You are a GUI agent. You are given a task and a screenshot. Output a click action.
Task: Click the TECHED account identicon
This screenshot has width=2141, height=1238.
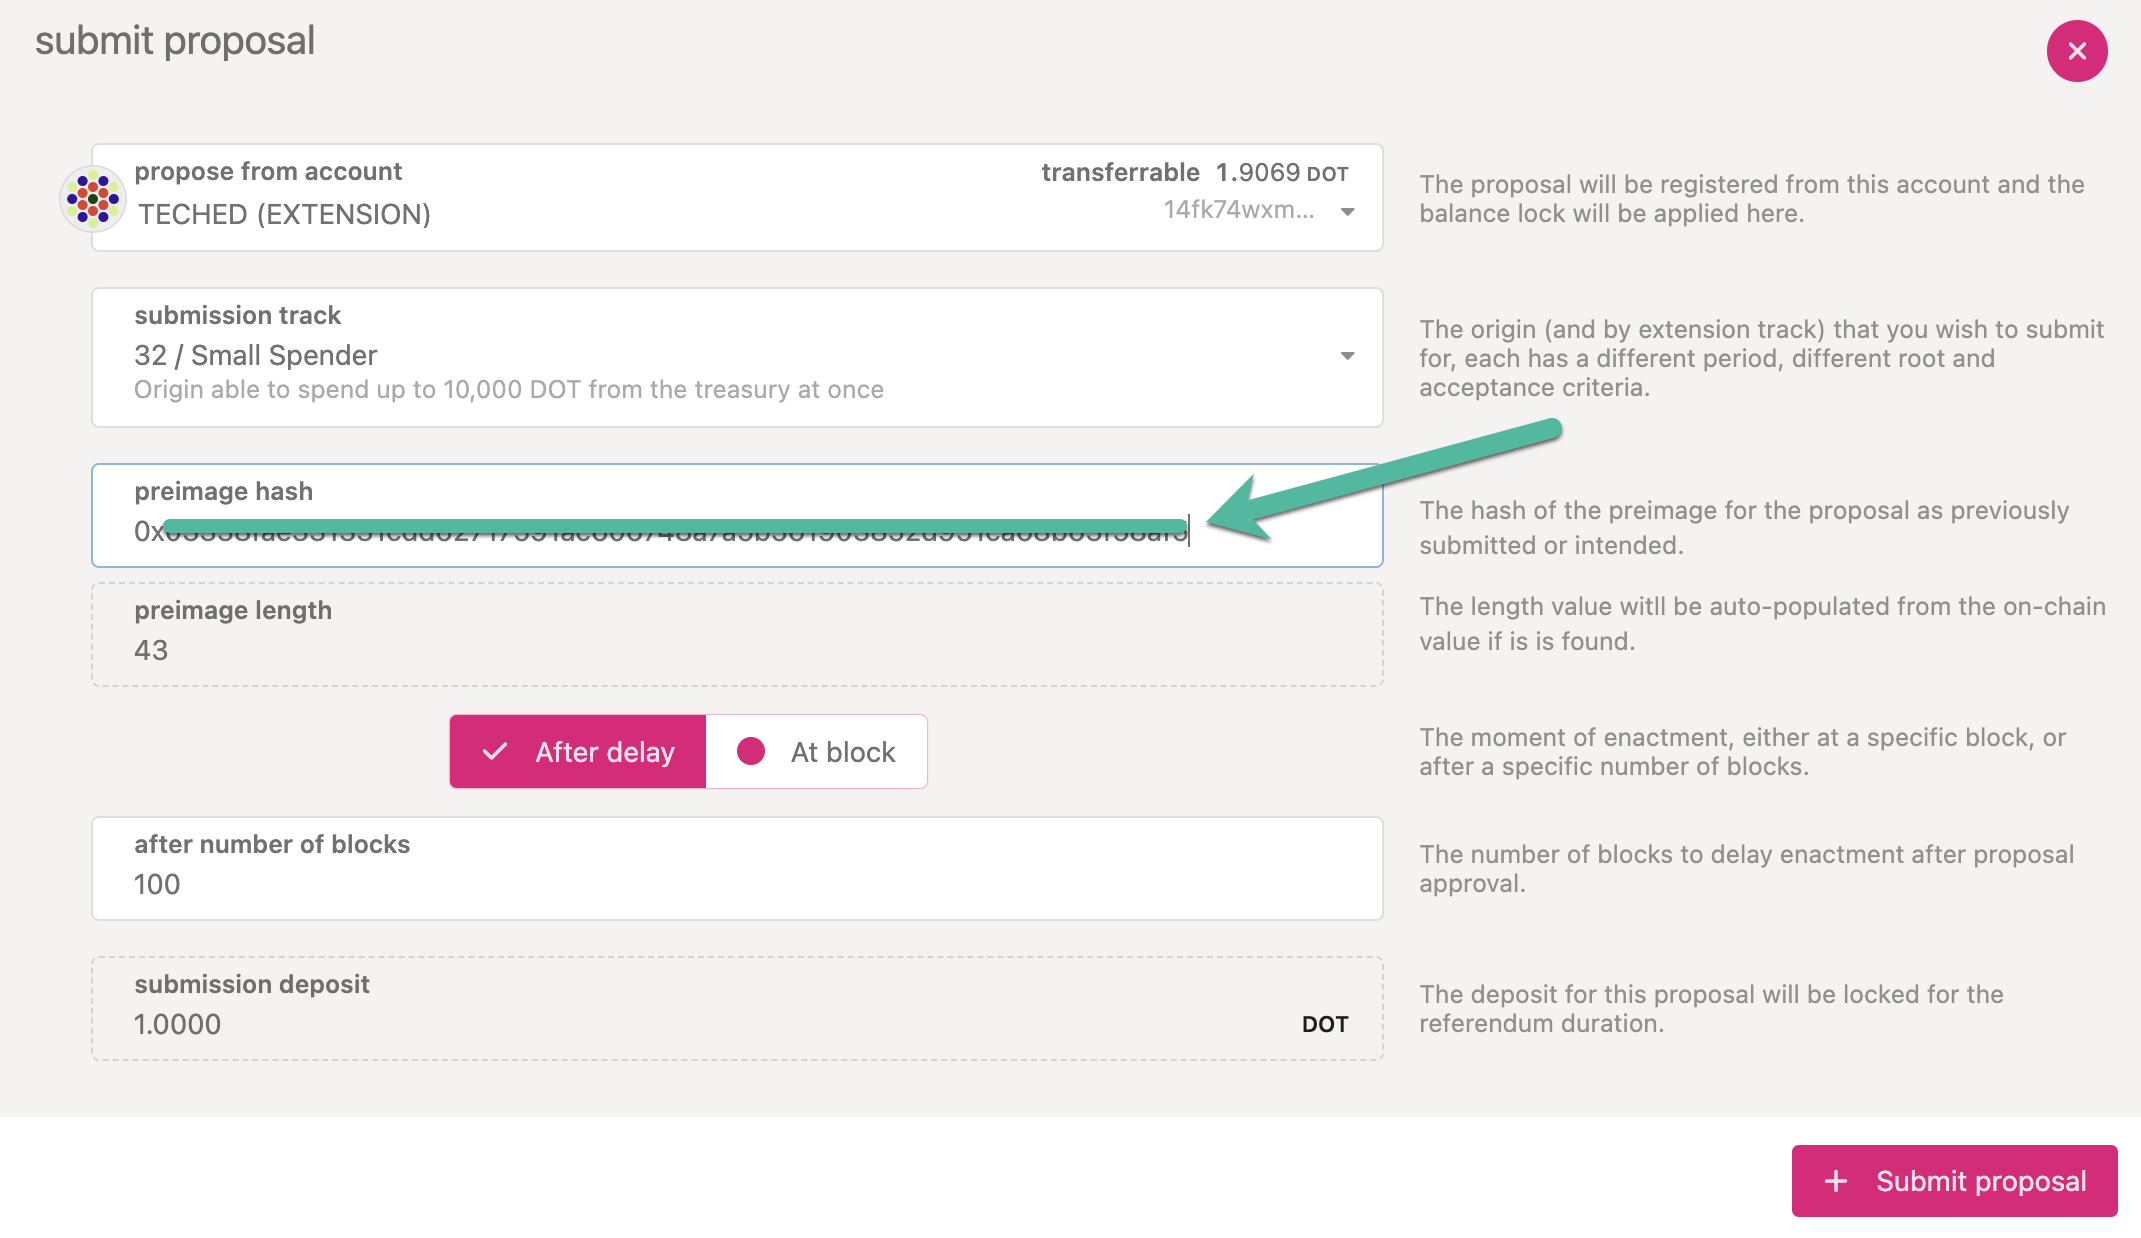pos(93,198)
